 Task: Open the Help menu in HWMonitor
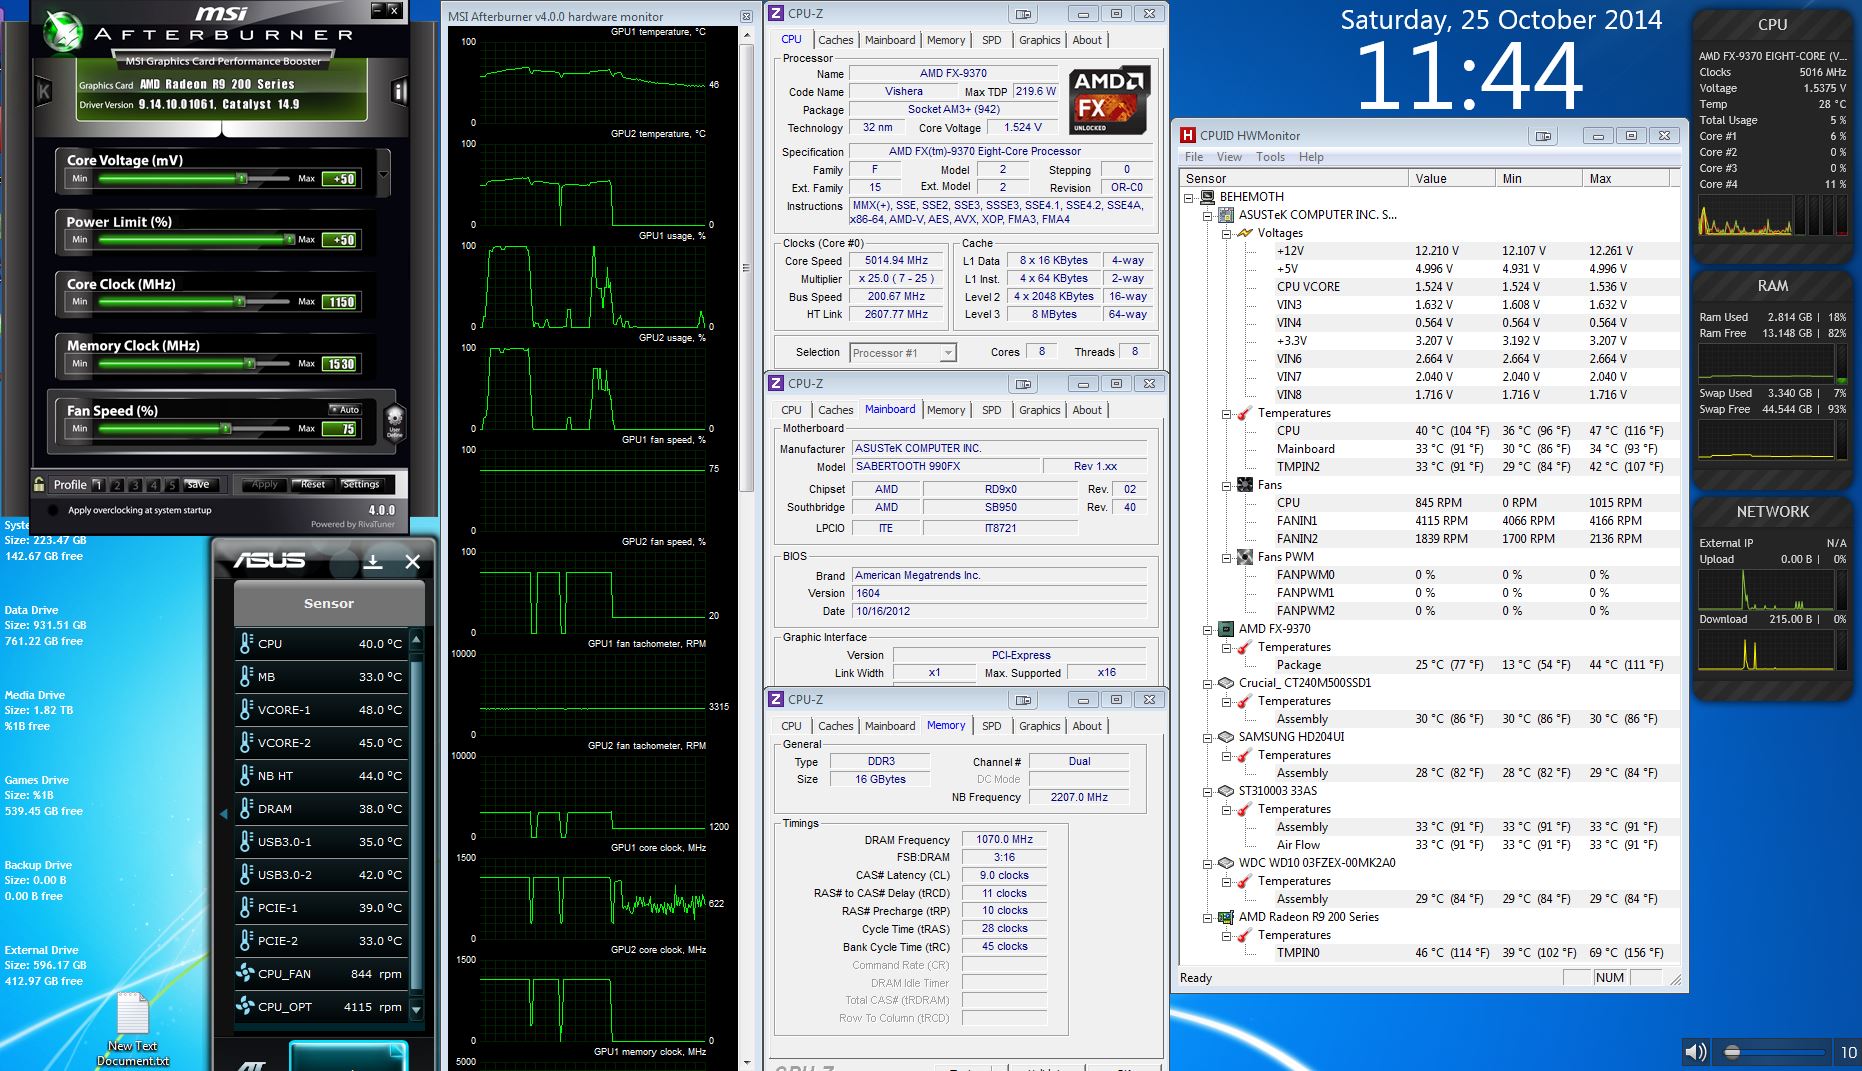click(1311, 157)
